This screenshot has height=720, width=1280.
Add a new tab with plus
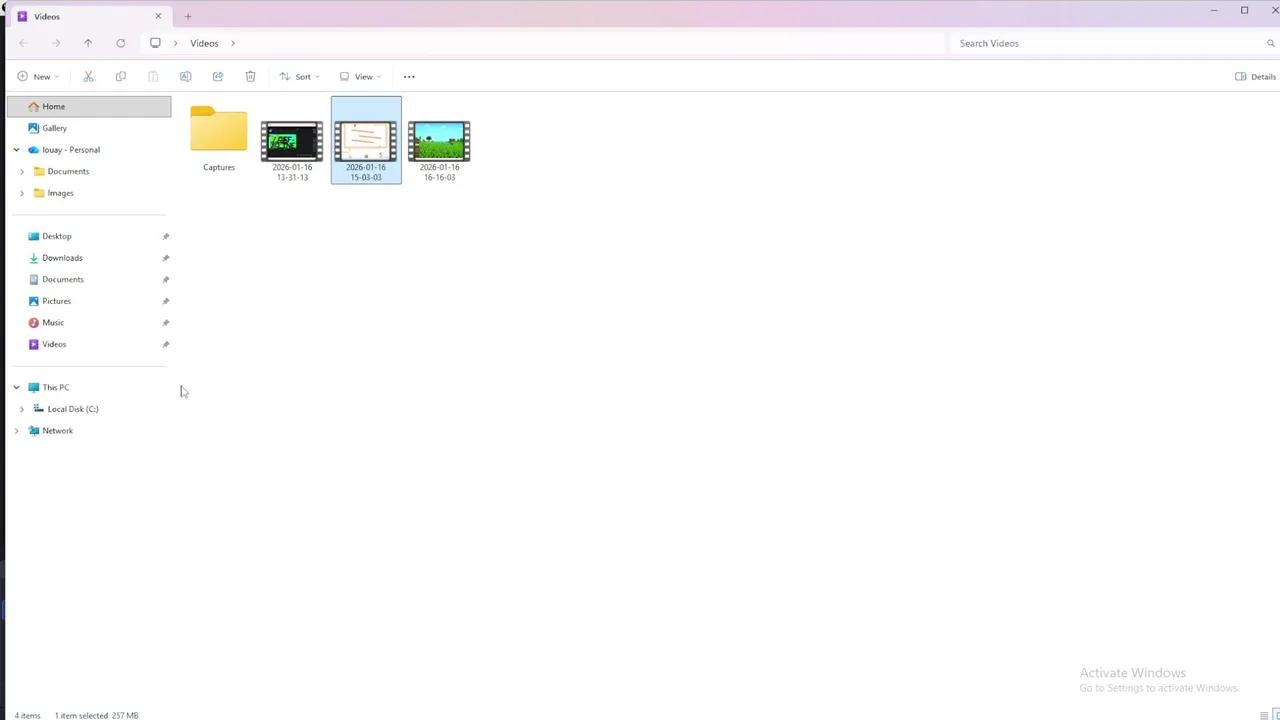coord(187,16)
